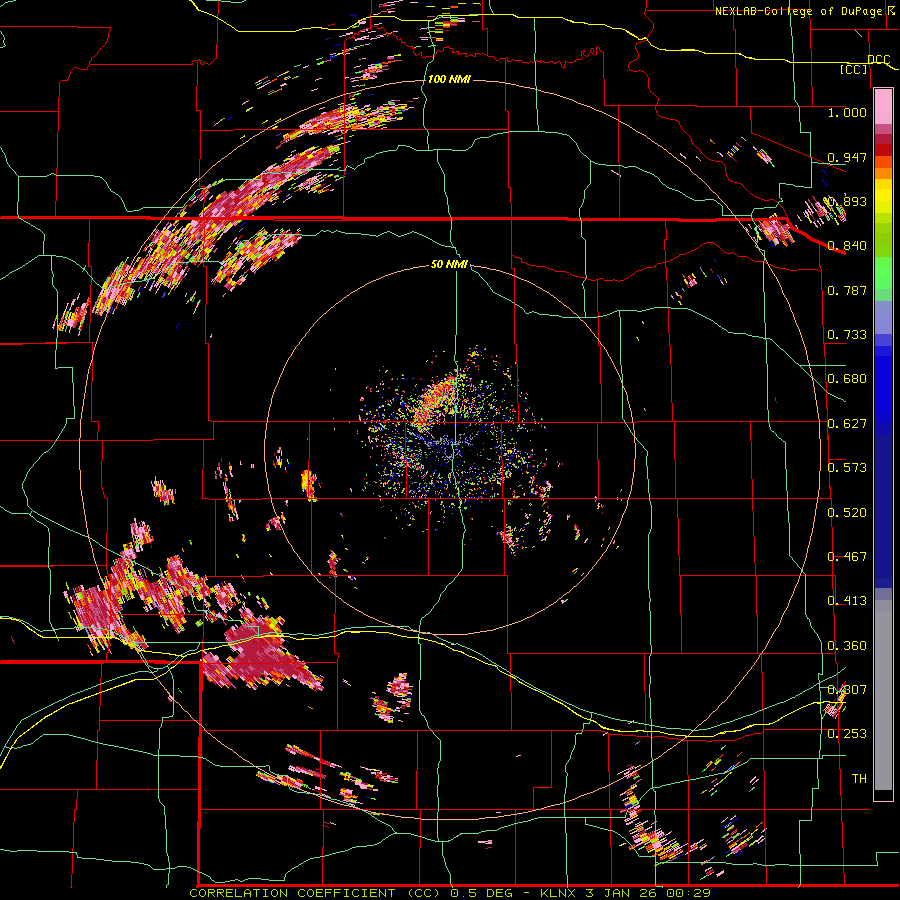Screen dimensions: 900x900
Task: Click the 0.520 scale value
Action: click(847, 512)
